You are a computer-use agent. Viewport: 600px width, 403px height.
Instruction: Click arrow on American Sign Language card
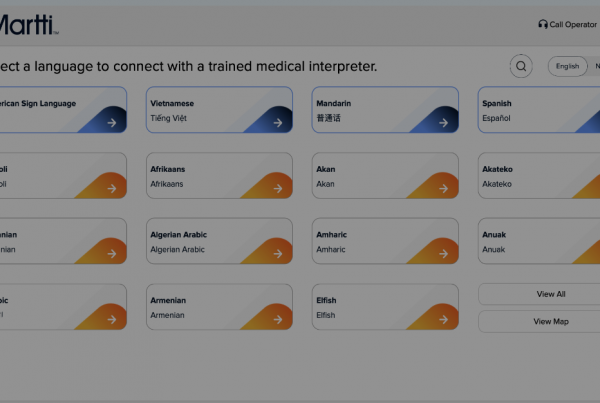coord(112,123)
